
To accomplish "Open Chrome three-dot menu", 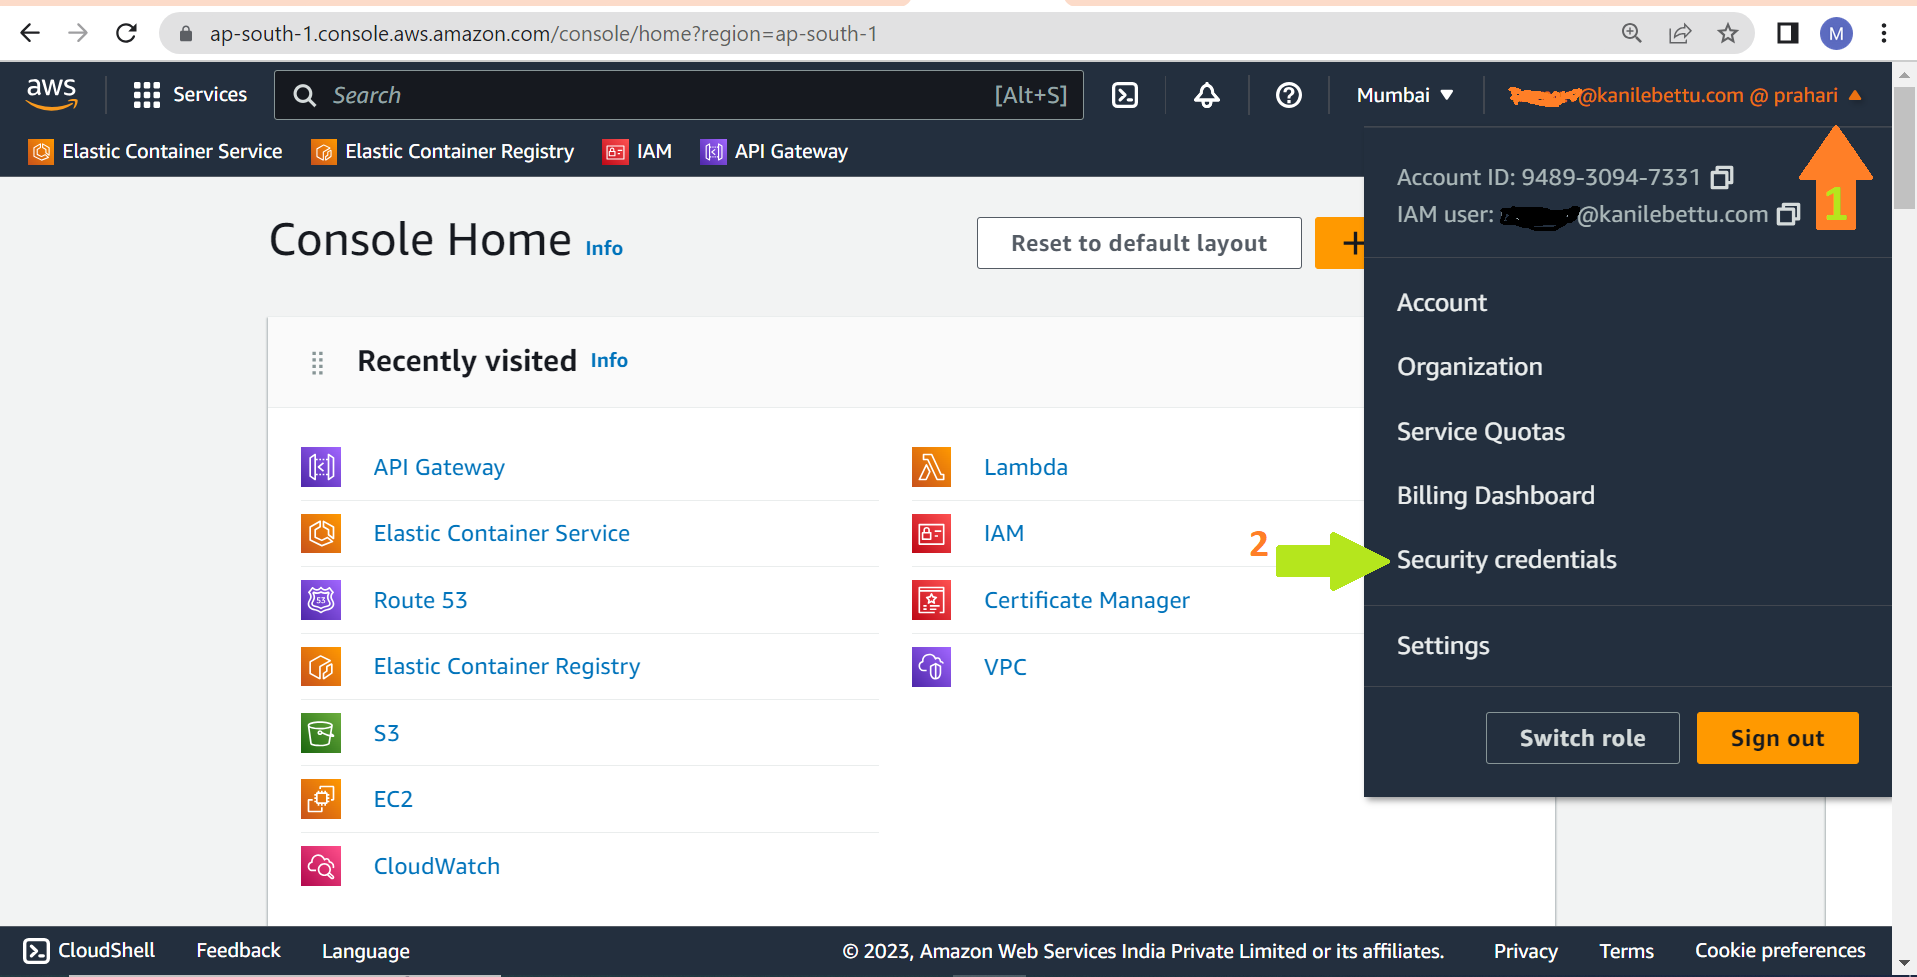I will (1884, 34).
